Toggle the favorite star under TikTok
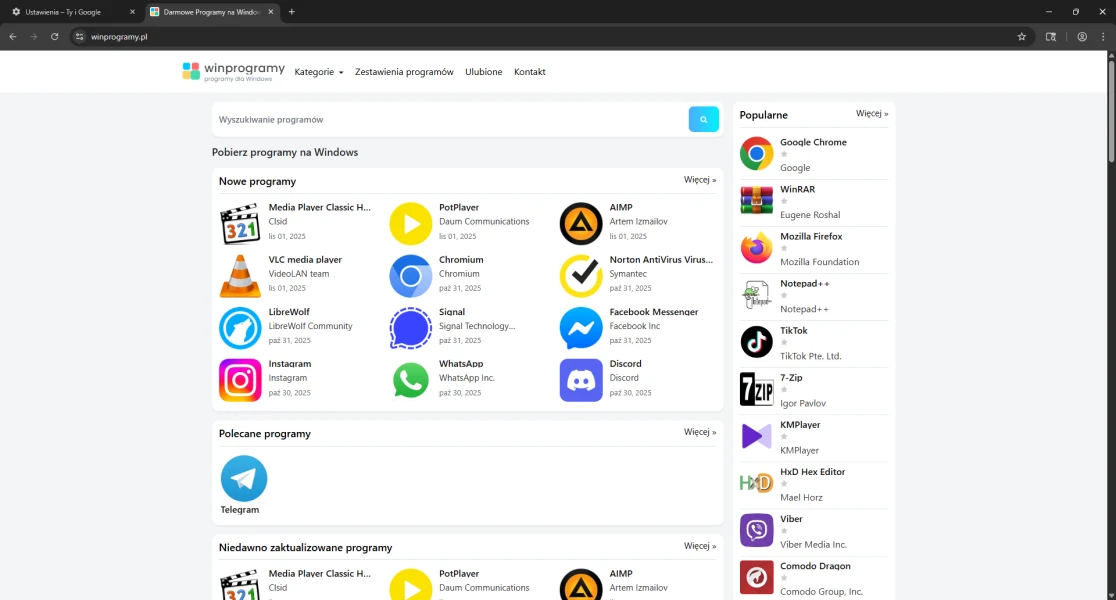 pos(784,343)
